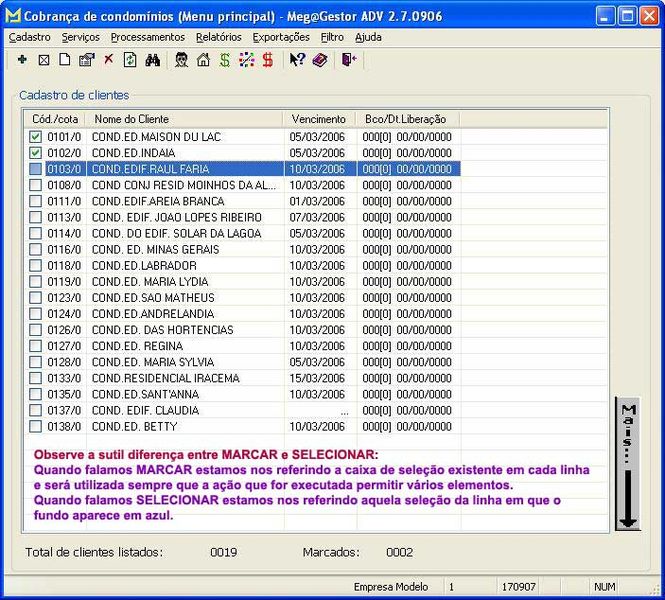Open the Relatórios menu
Image resolution: width=665 pixels, height=600 pixels.
[x=218, y=37]
